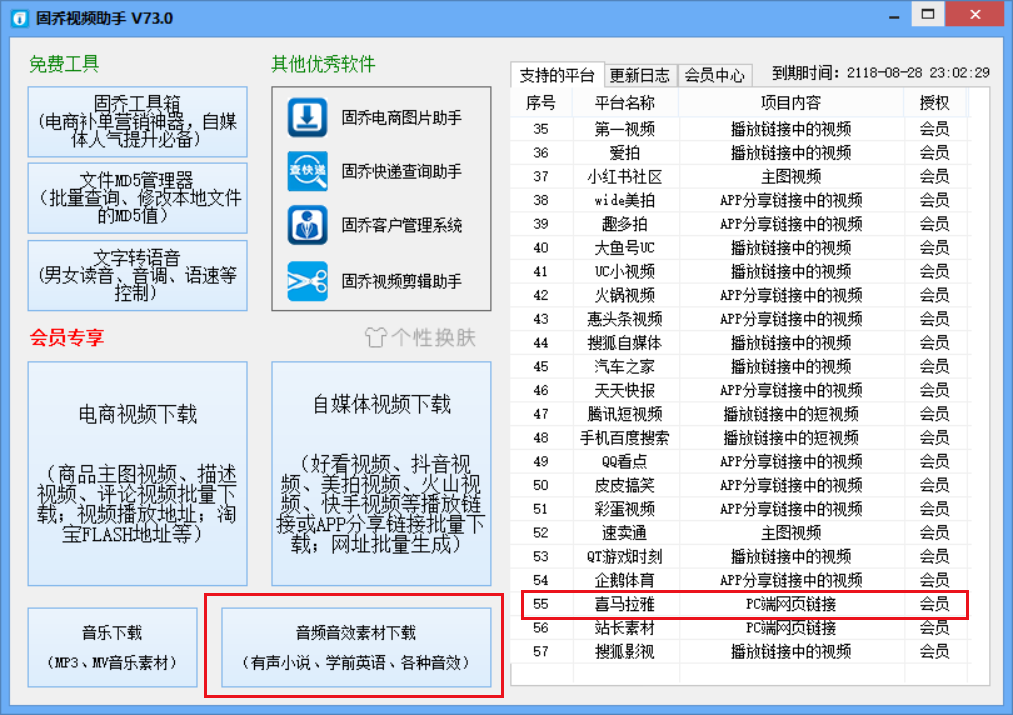
Task: Select UC小视频 row
Action: [740, 271]
